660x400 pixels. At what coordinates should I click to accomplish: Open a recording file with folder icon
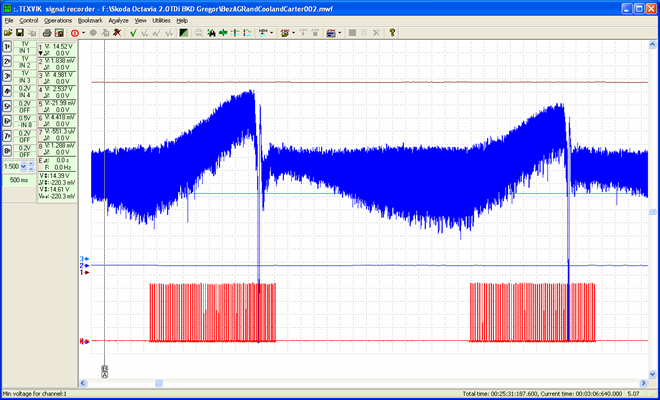pyautogui.click(x=8, y=33)
